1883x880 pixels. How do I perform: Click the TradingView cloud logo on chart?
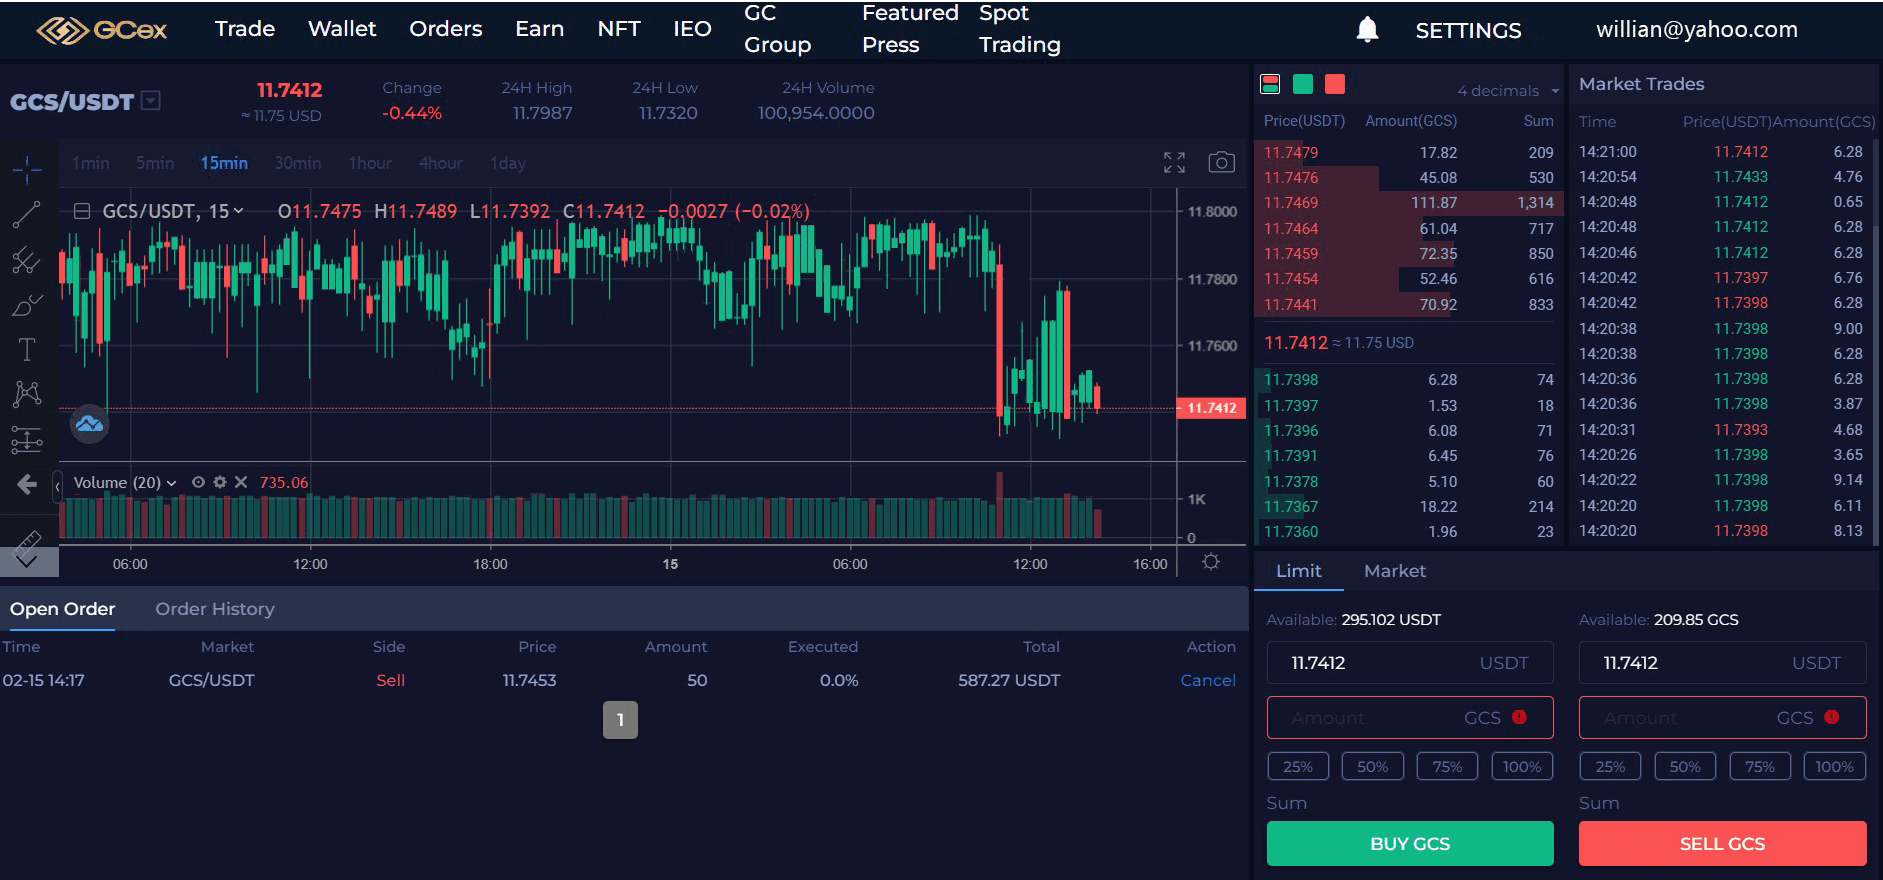pyautogui.click(x=89, y=424)
